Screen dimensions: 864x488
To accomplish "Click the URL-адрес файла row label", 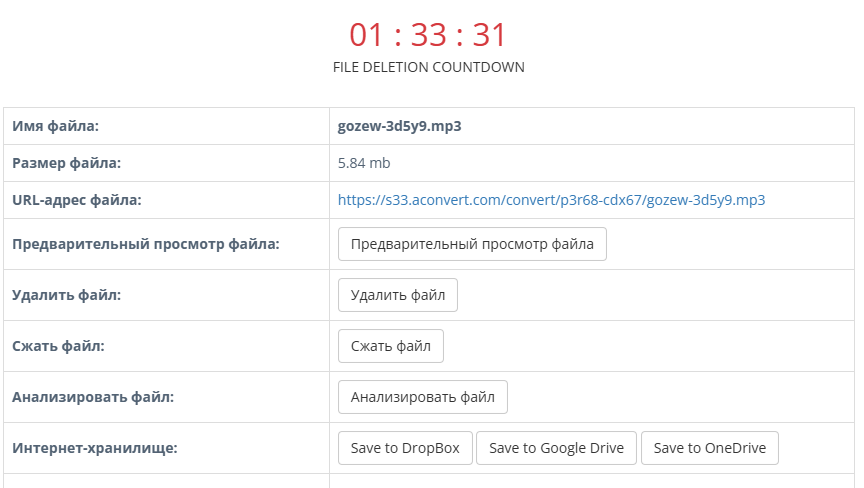I will [77, 200].
